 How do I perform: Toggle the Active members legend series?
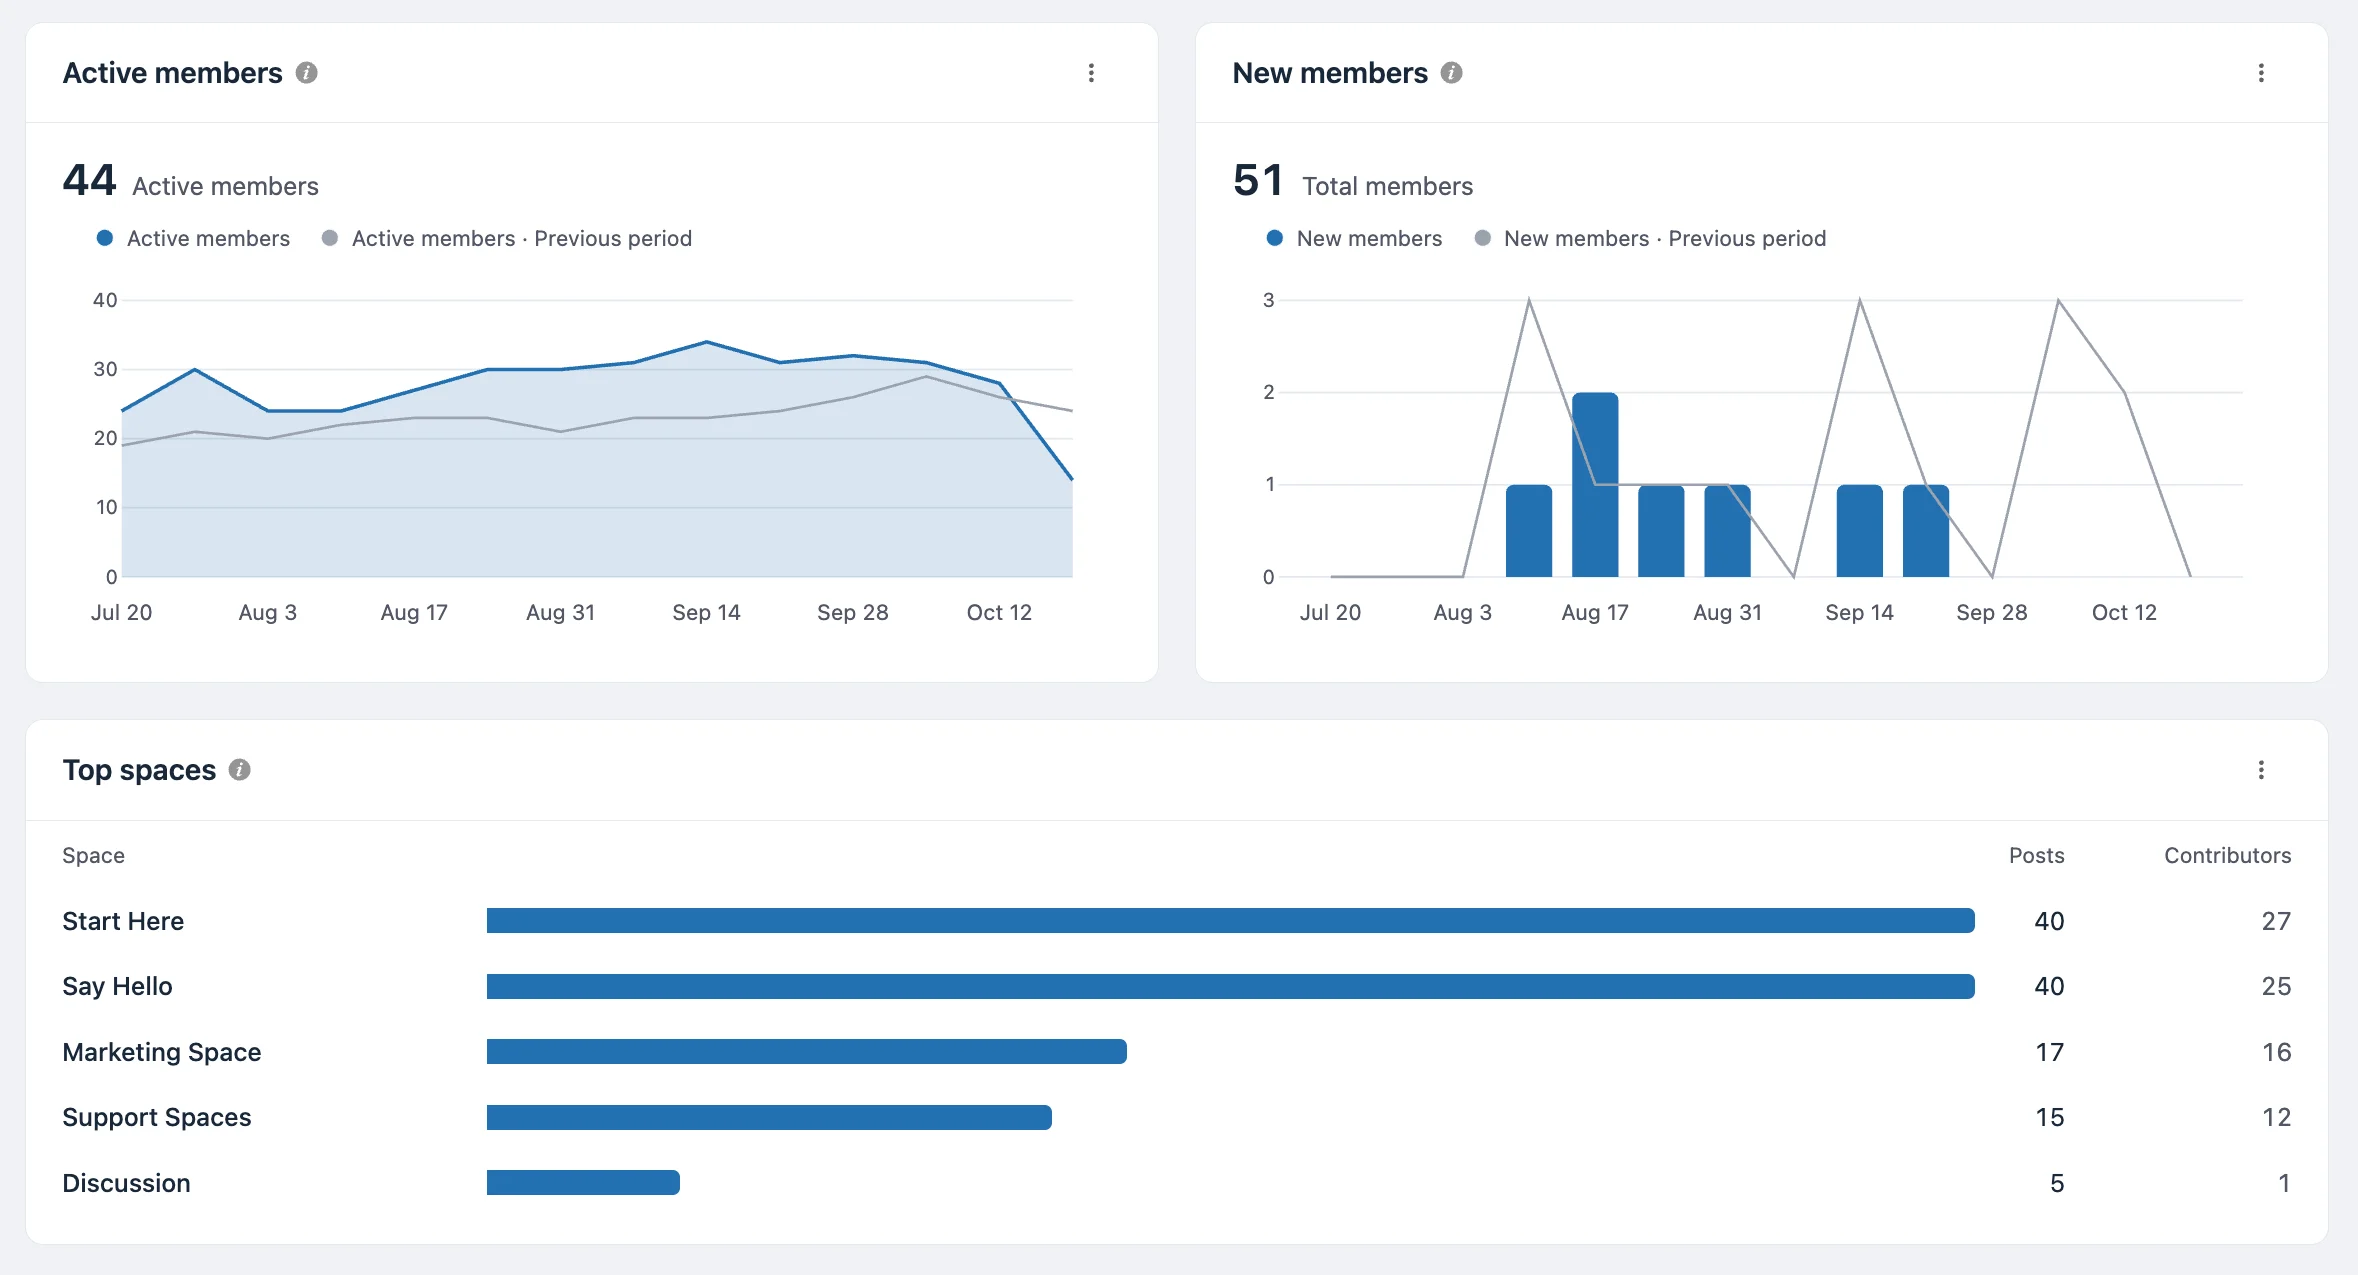point(193,238)
